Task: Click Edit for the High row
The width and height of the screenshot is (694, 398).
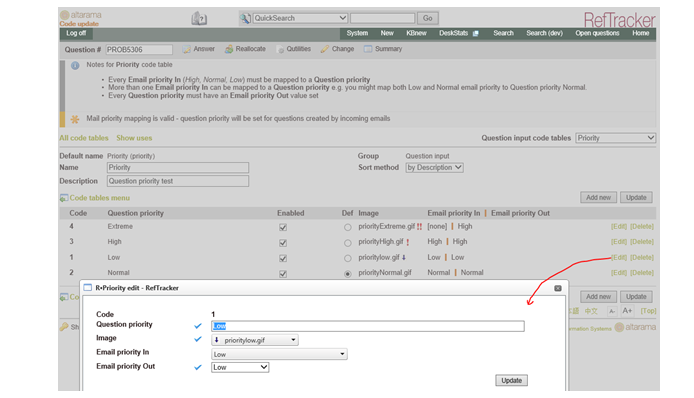Action: pos(619,242)
